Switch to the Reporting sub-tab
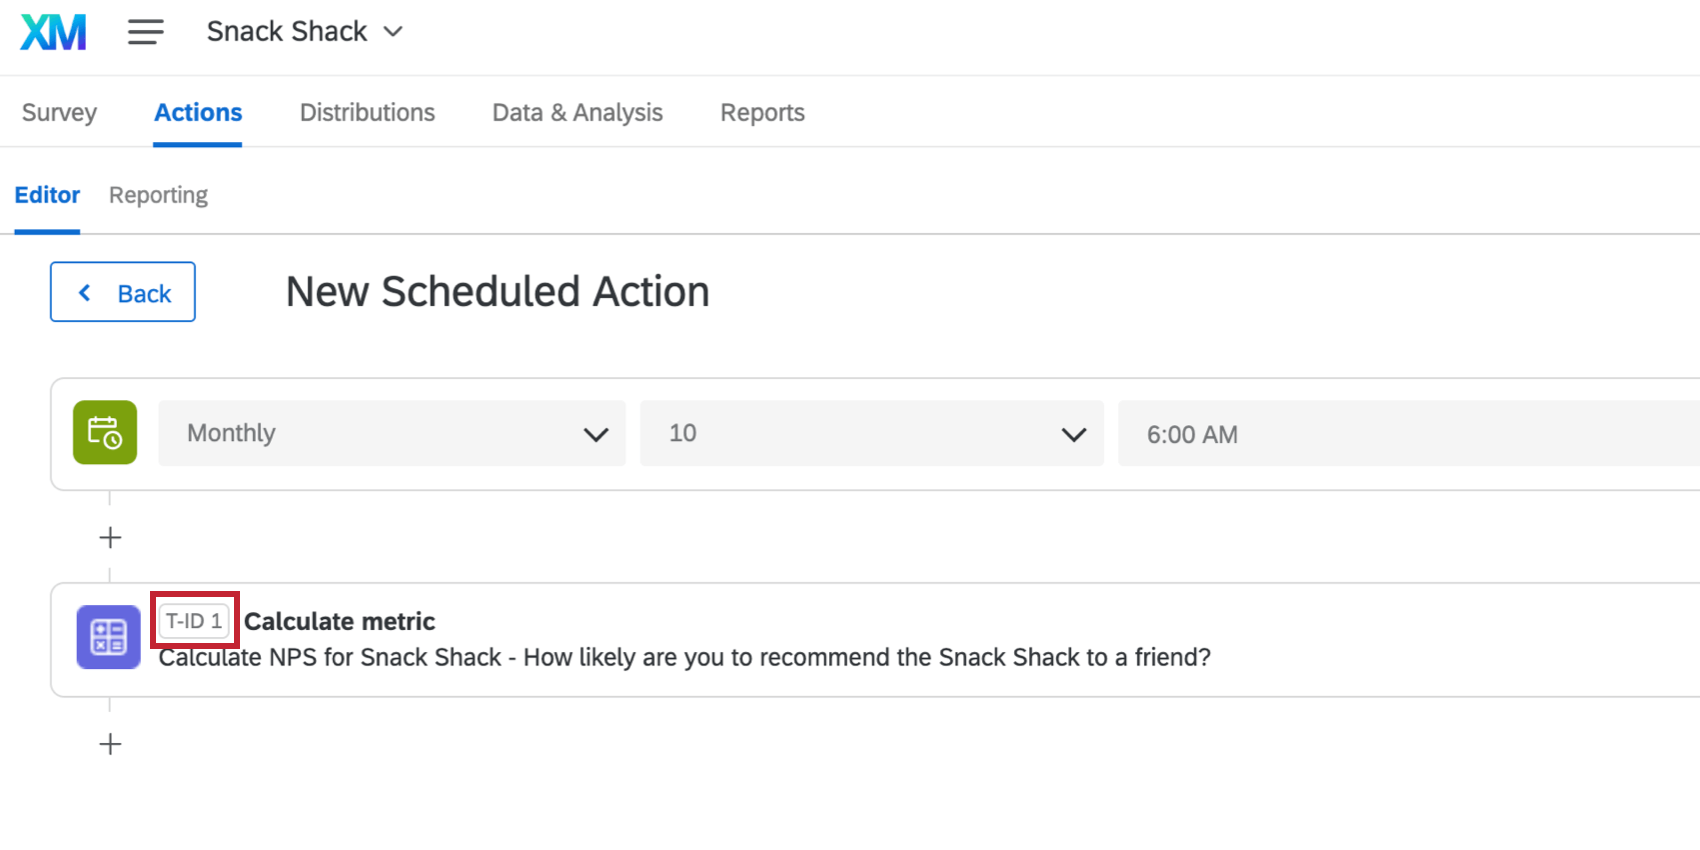Image resolution: width=1700 pixels, height=850 pixels. 158,195
